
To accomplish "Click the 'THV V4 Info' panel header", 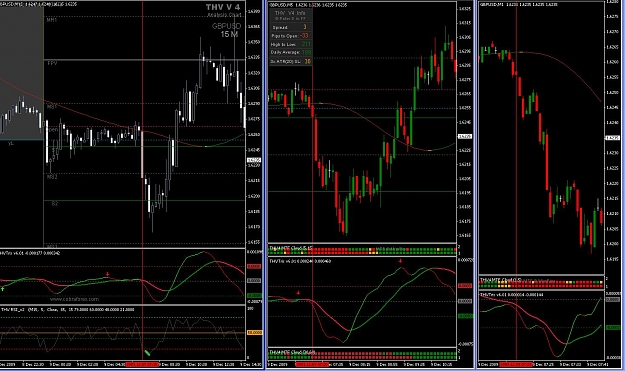I will point(290,13).
